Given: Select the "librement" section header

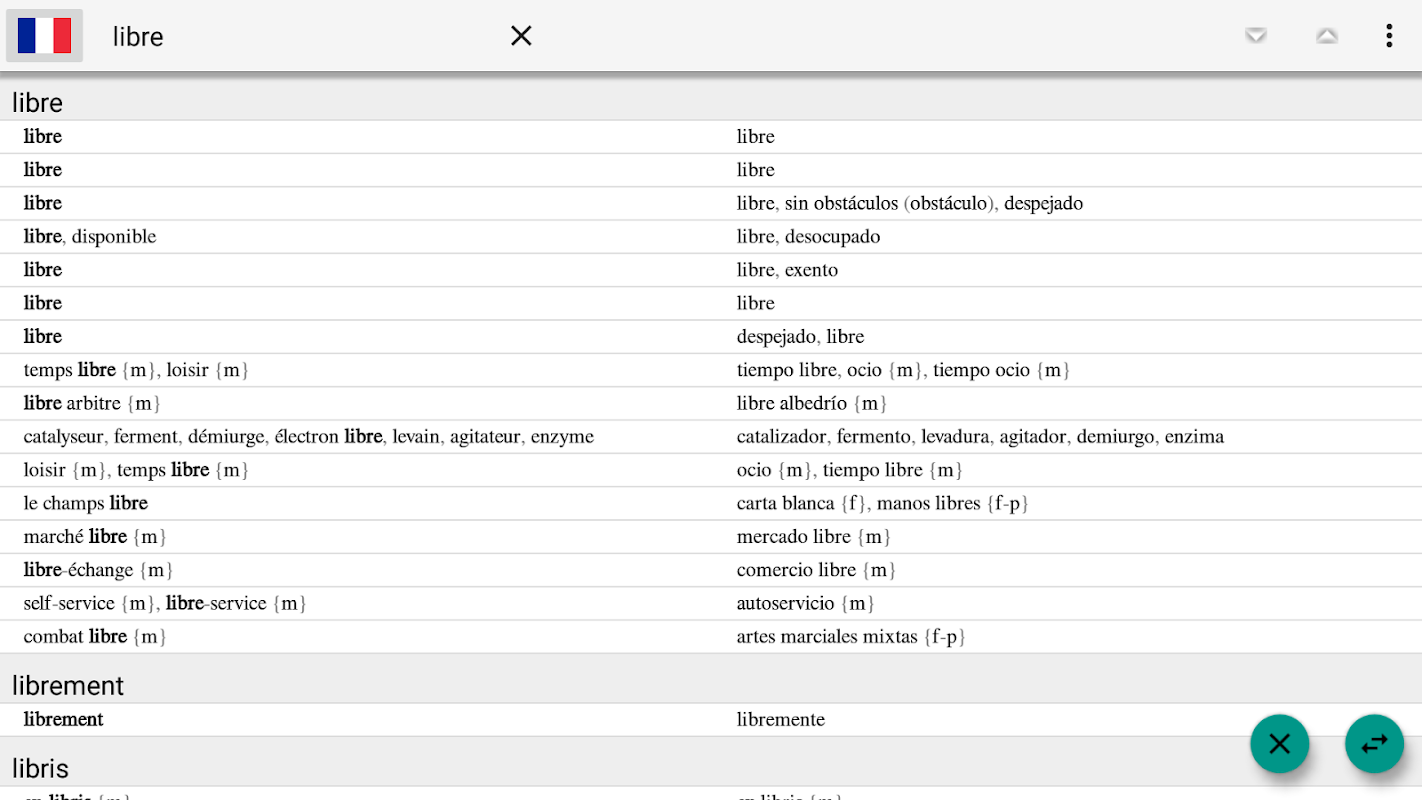Looking at the screenshot, I should (68, 686).
